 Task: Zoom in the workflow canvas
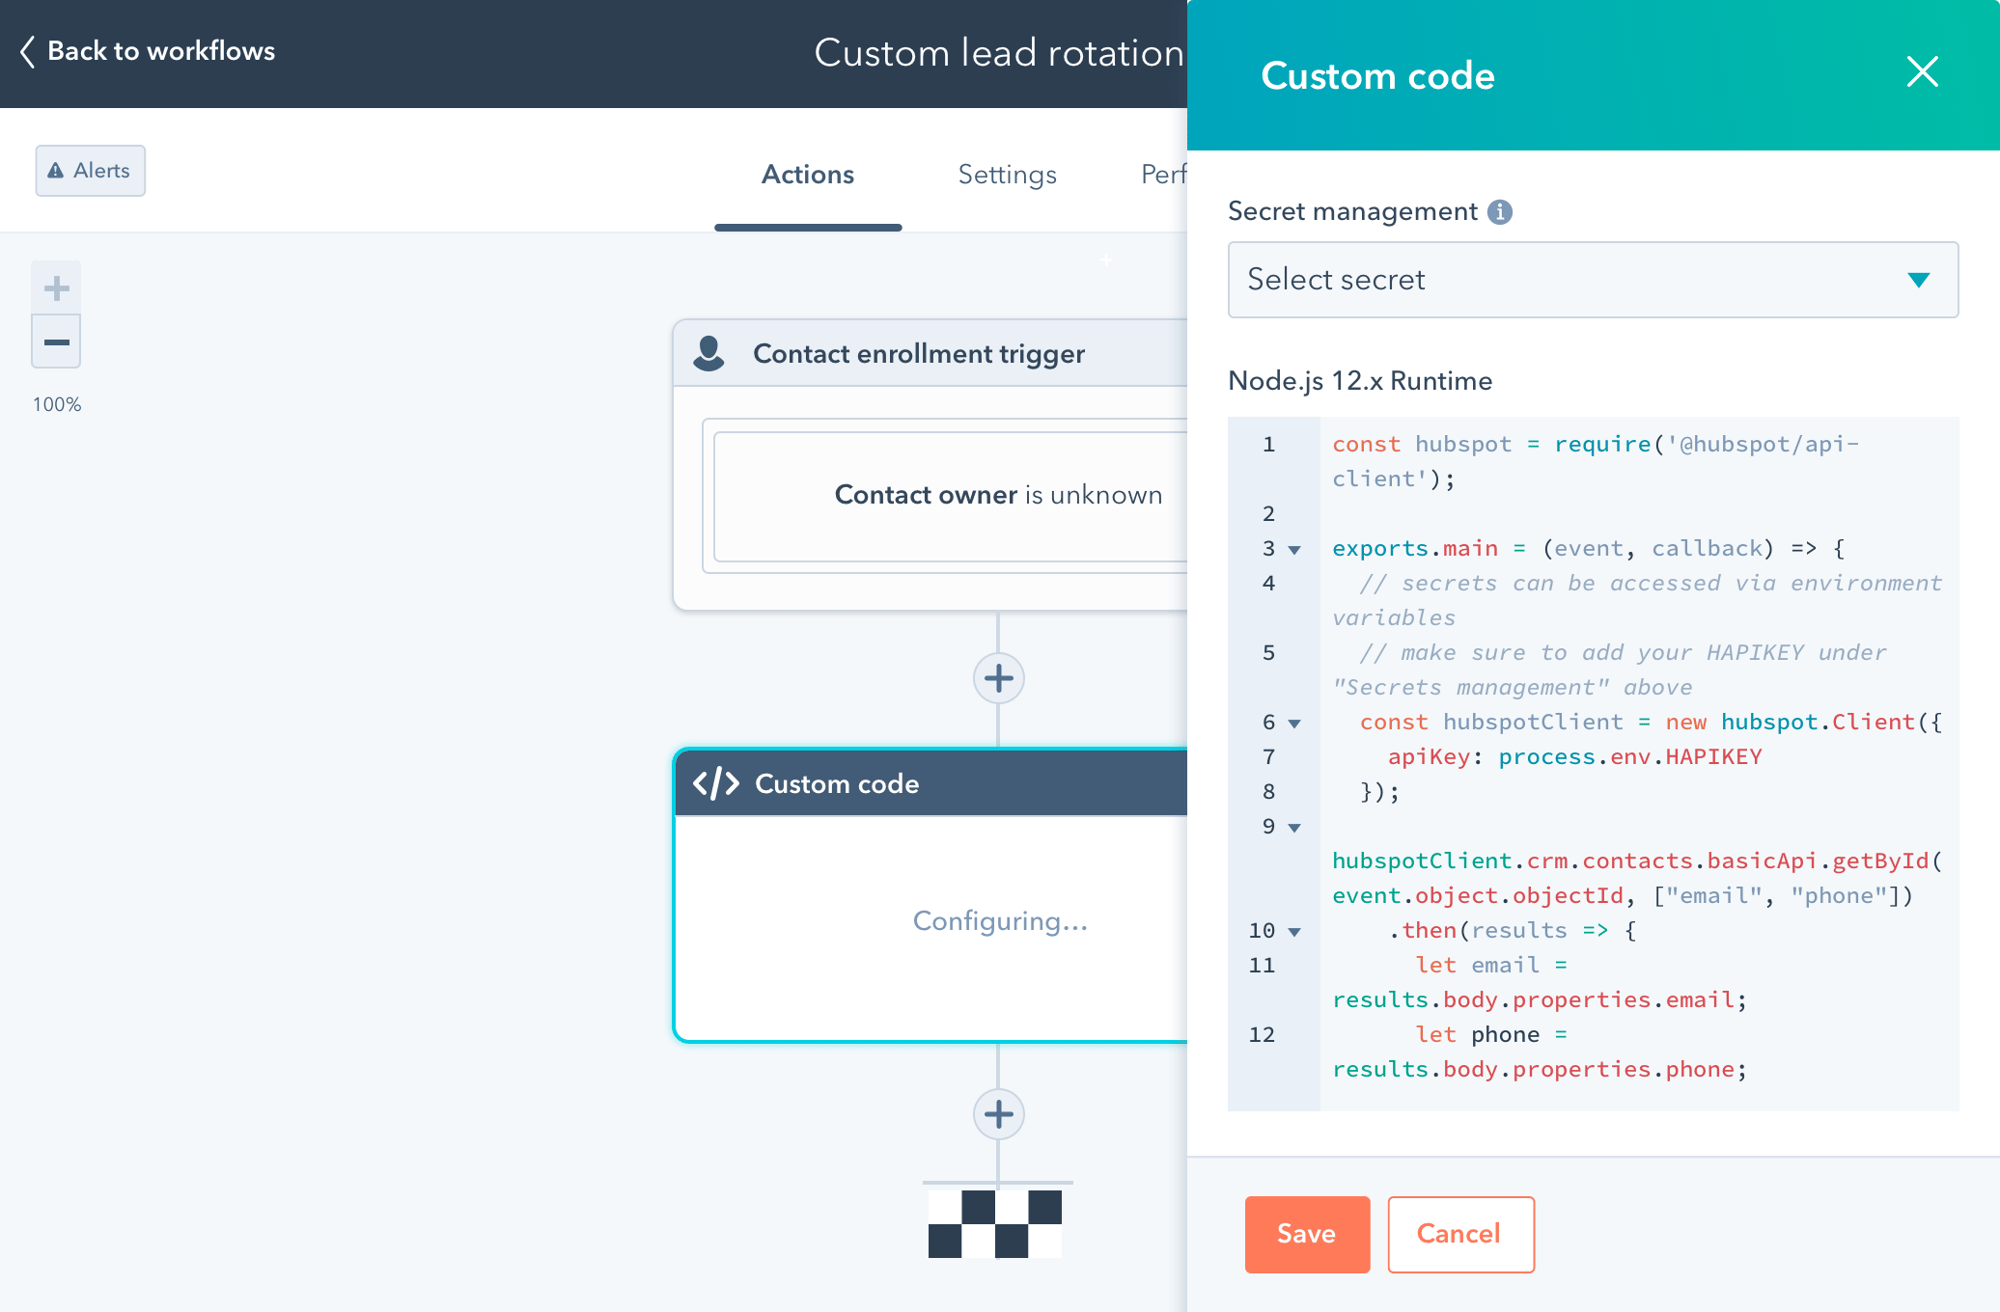(56, 289)
